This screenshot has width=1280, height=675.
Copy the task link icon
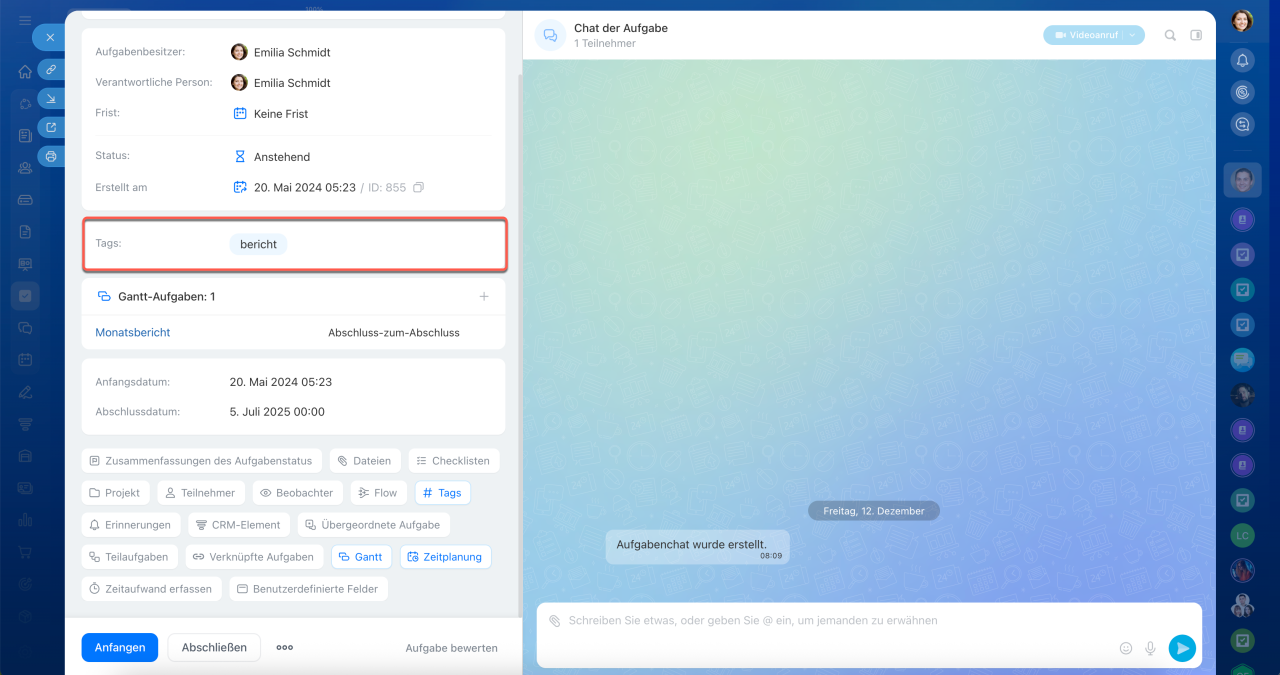pos(50,70)
